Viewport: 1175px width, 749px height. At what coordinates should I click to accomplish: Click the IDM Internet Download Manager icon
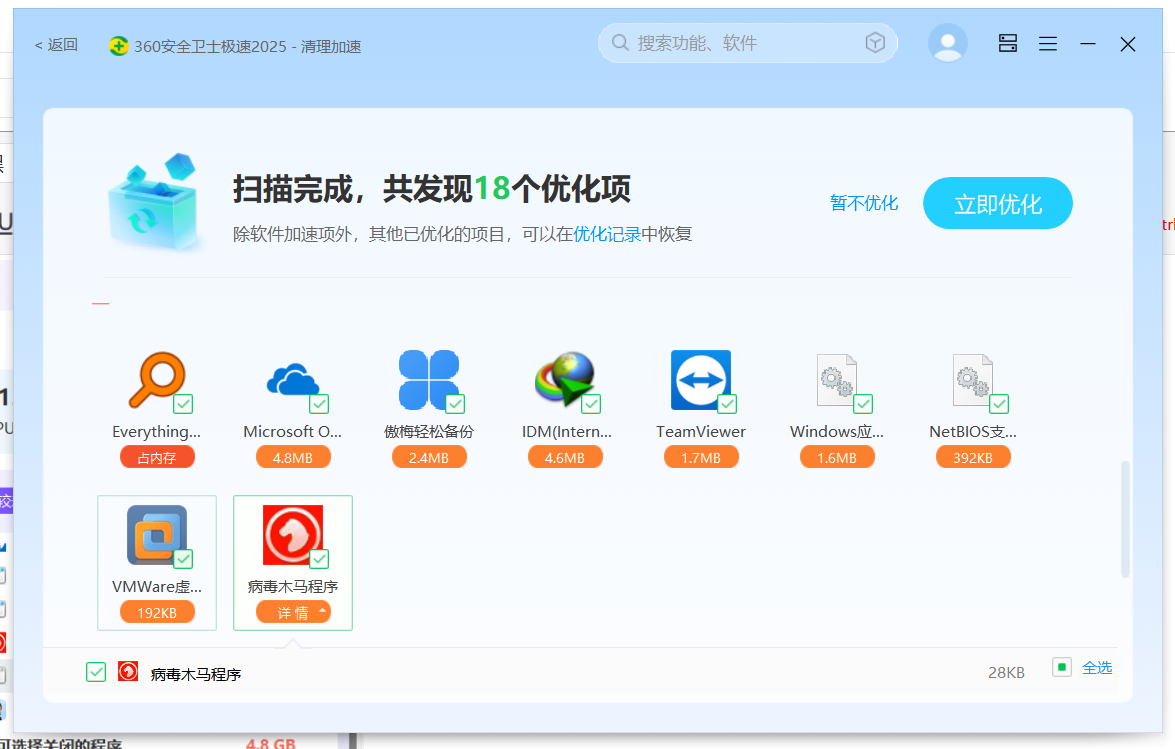(x=565, y=380)
